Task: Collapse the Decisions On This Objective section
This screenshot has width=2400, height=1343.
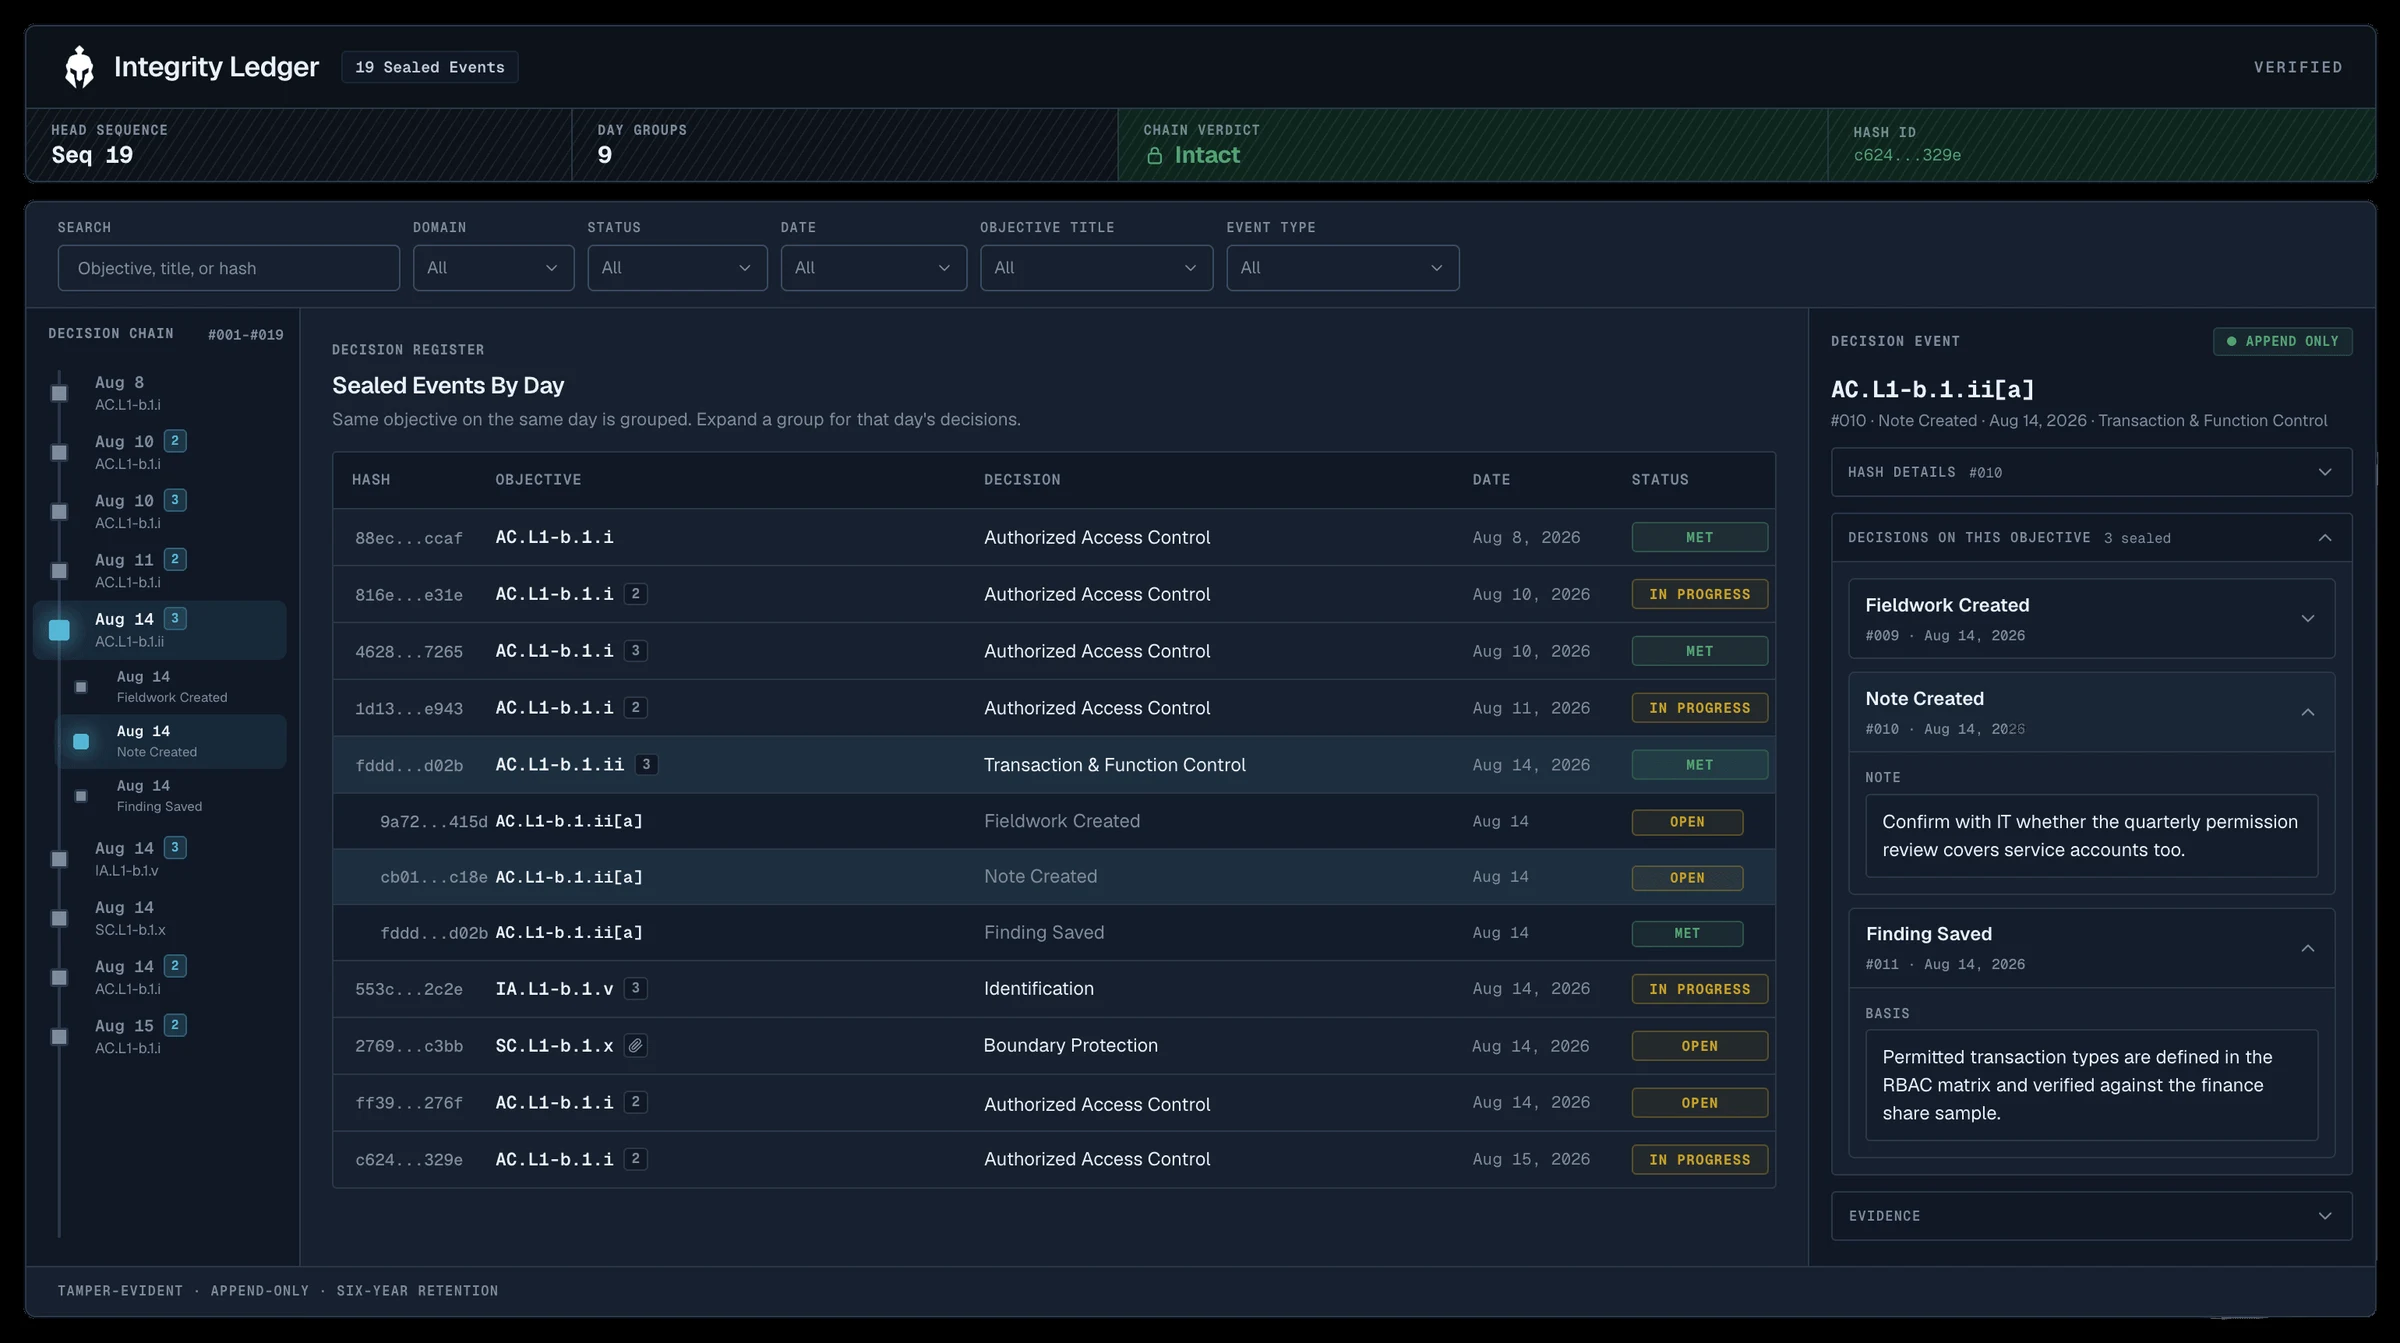Action: 2091,538
